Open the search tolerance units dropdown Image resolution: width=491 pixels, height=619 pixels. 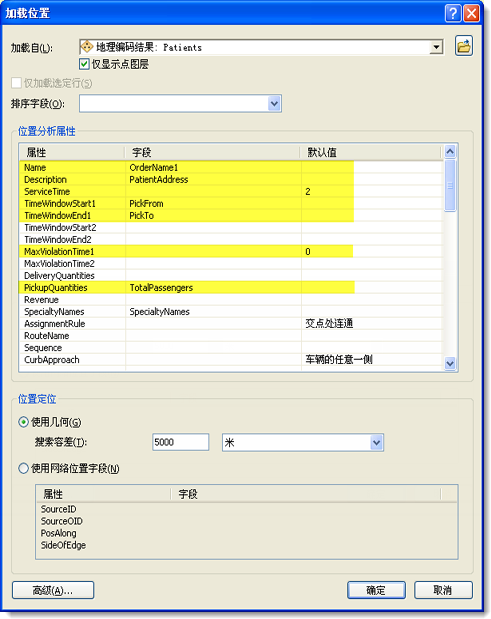[x=377, y=443]
